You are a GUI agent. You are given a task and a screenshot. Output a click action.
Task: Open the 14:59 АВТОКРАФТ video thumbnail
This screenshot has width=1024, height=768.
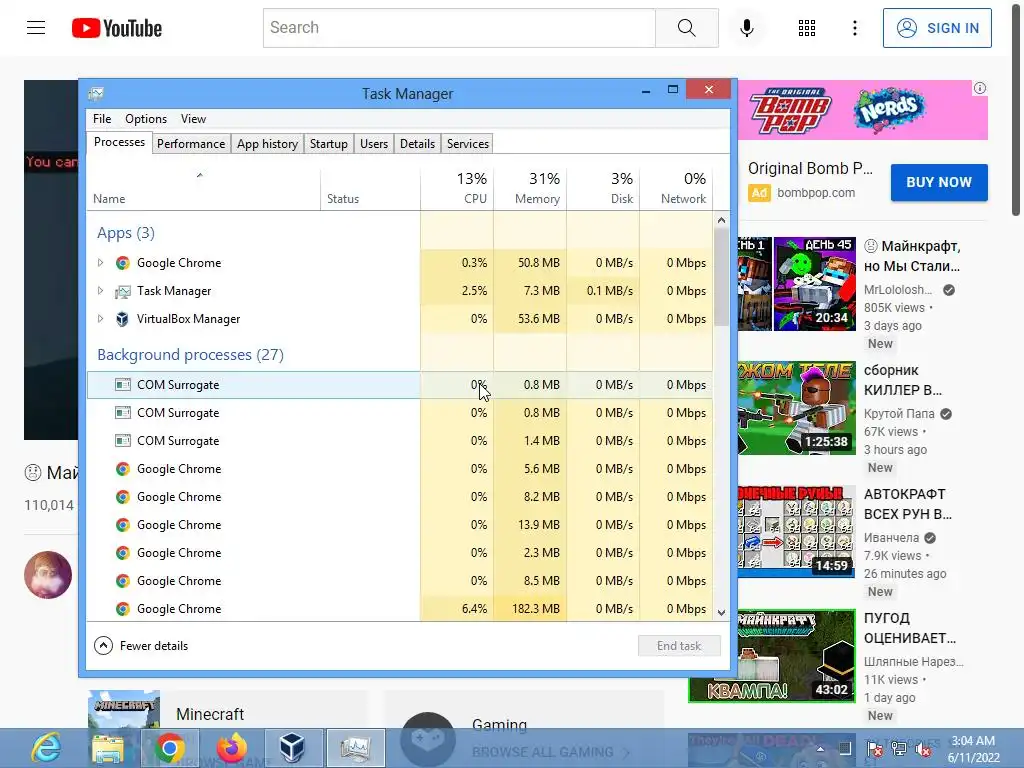pyautogui.click(x=797, y=532)
